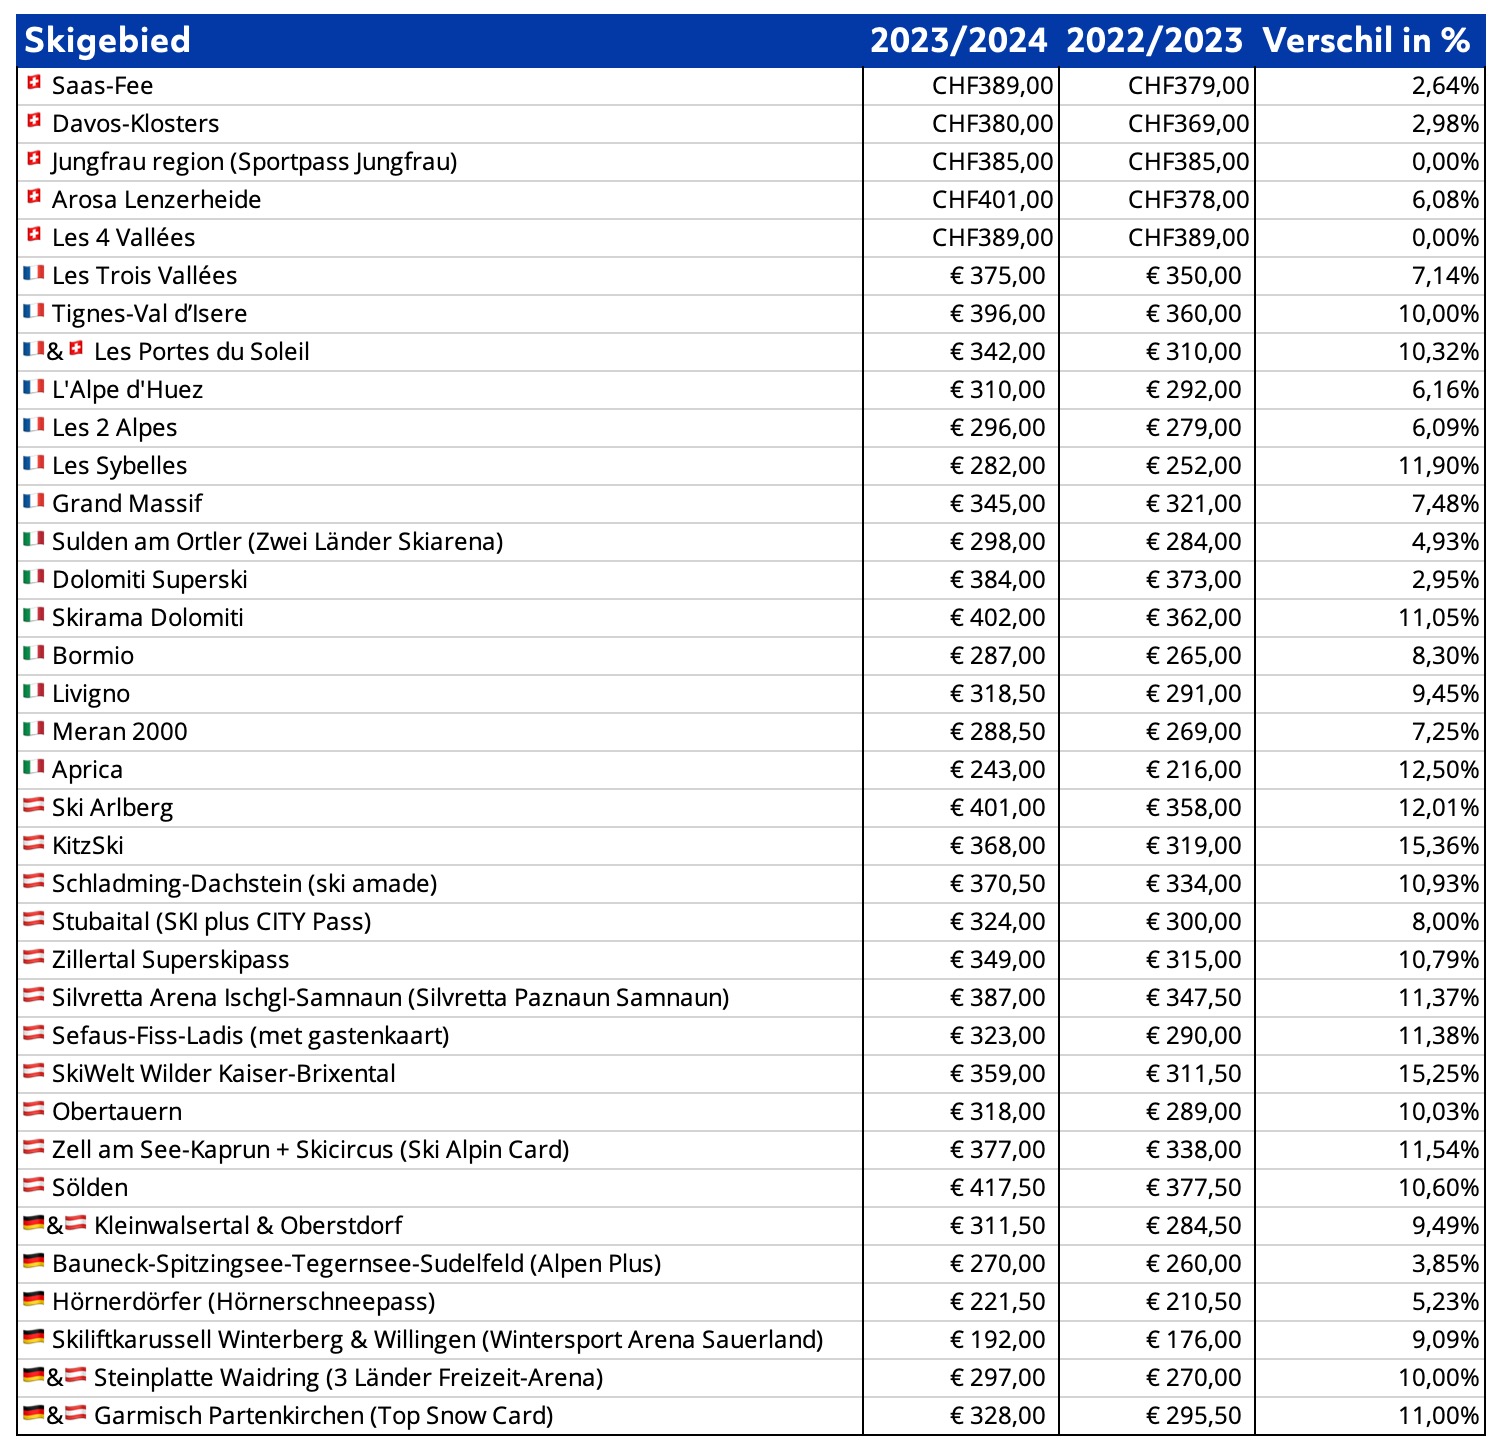Click the Swiss flag in the Les Portes du Soleil row
Viewport: 1500px width, 1450px height.
[x=76, y=349]
